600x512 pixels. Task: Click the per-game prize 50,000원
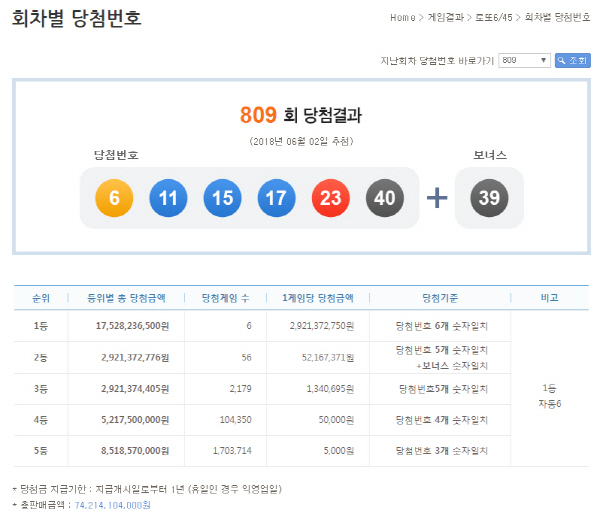point(336,420)
